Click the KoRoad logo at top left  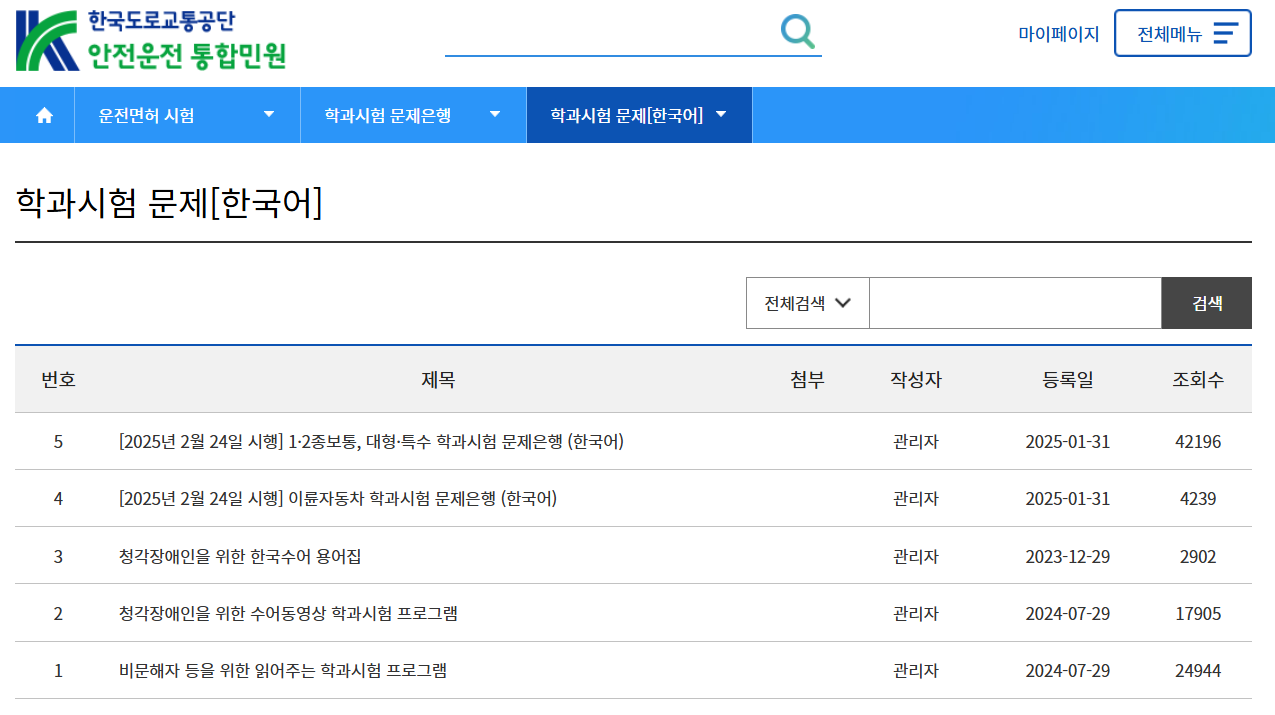[x=151, y=40]
